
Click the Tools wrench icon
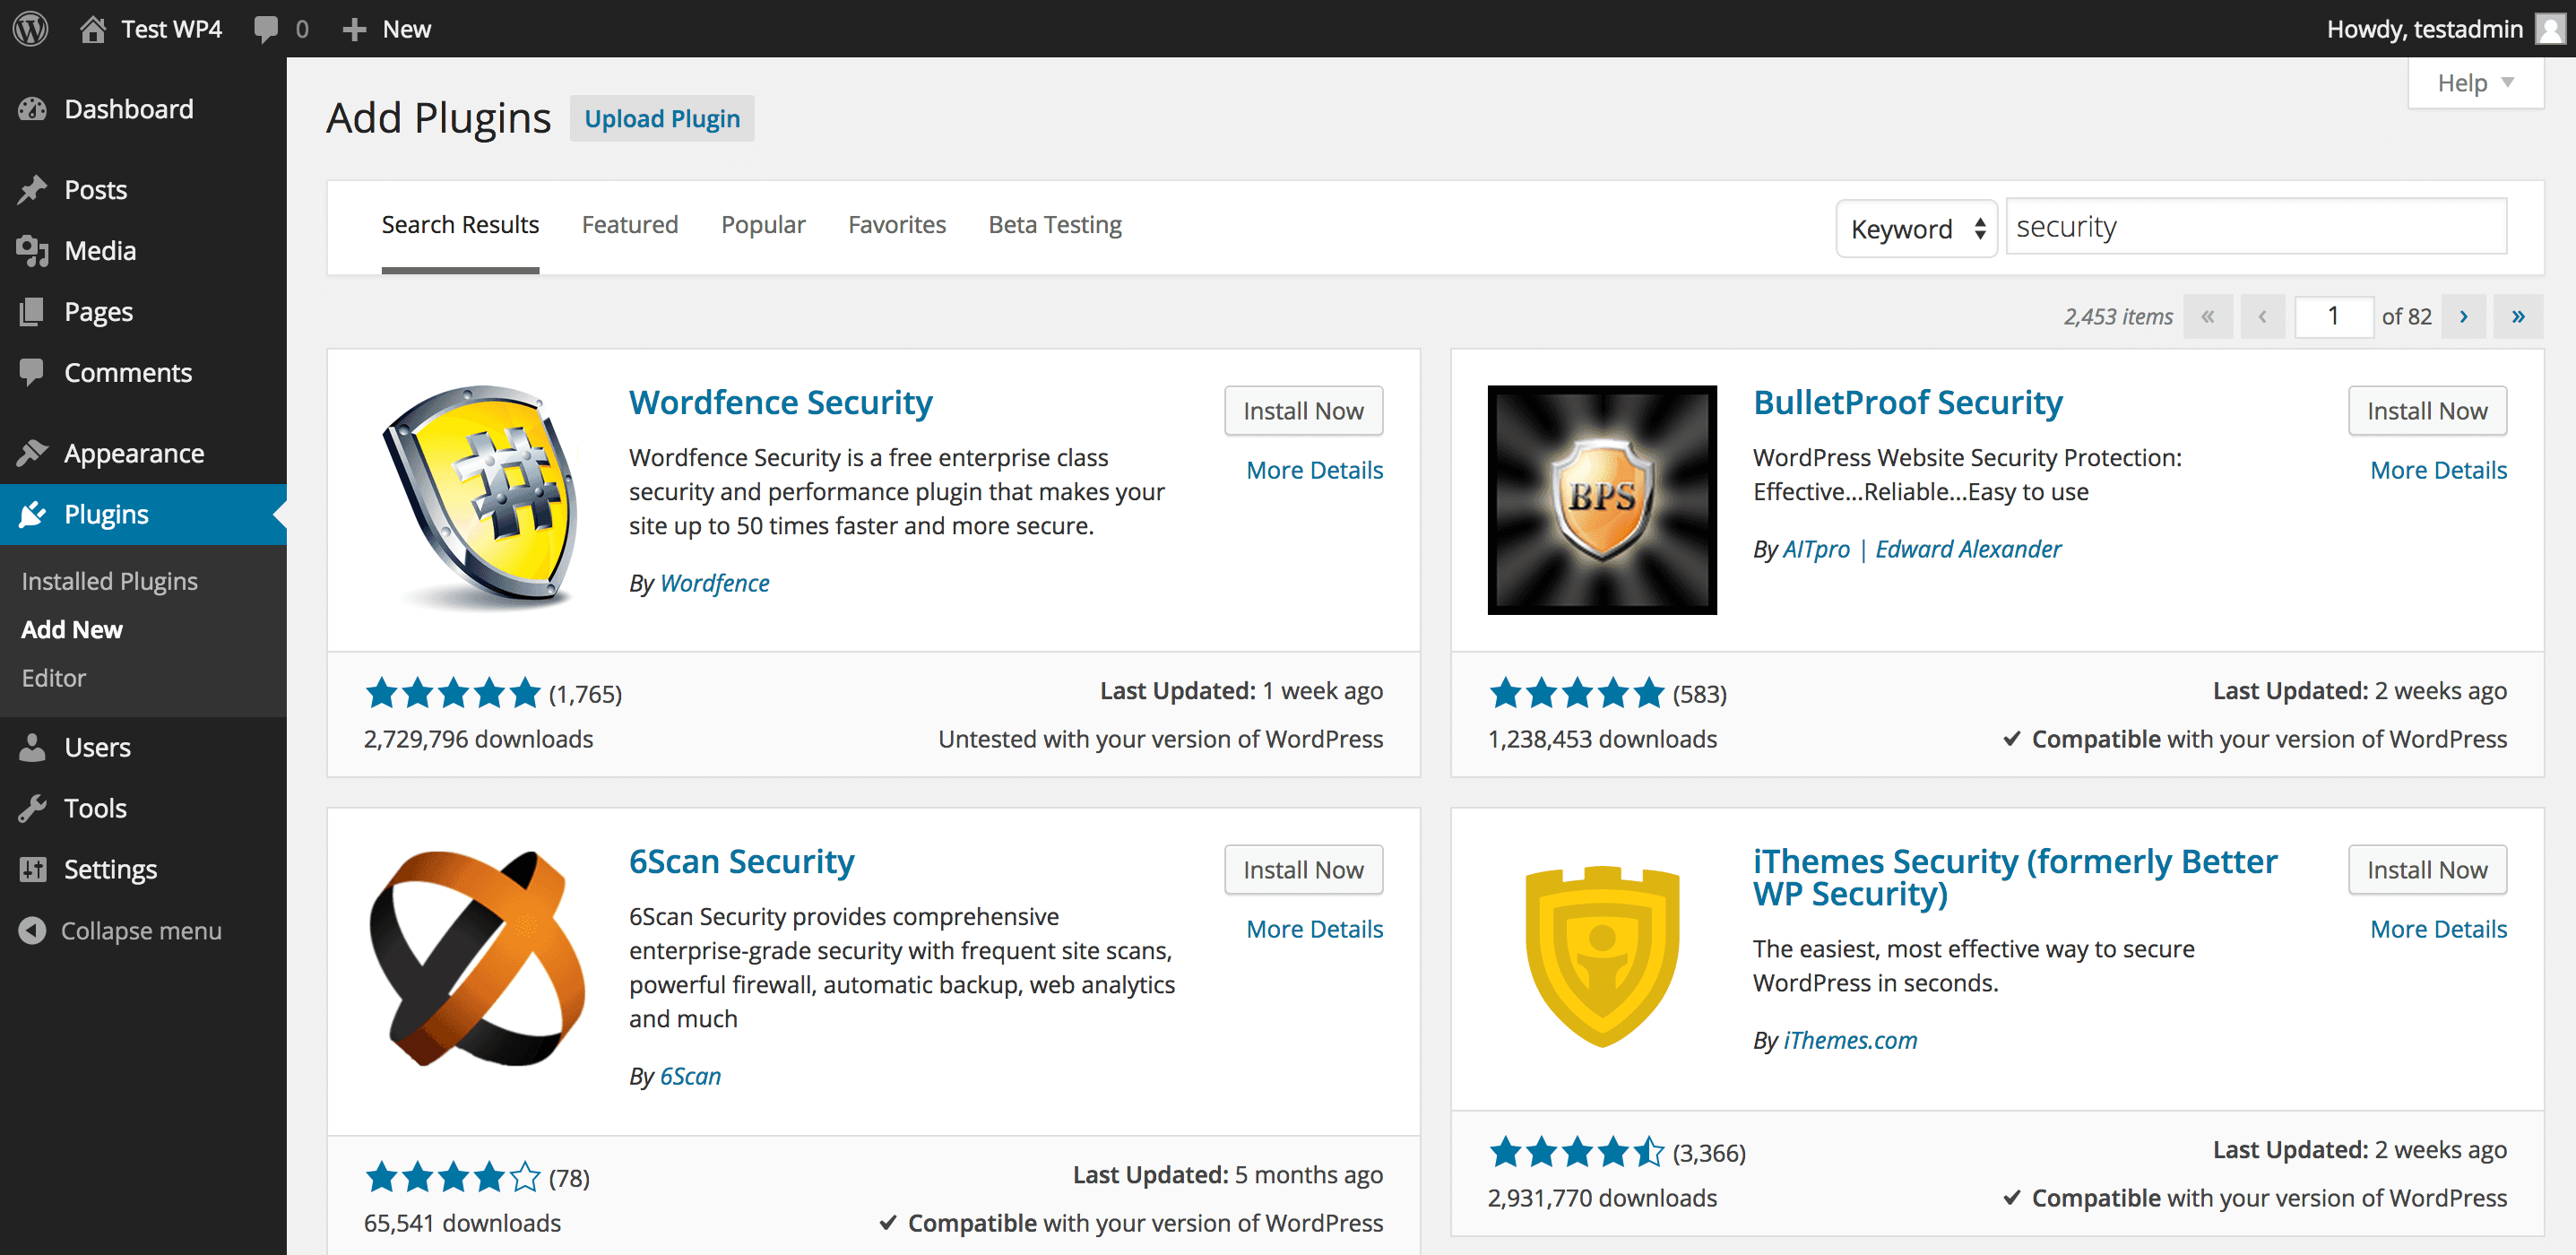pyautogui.click(x=32, y=808)
